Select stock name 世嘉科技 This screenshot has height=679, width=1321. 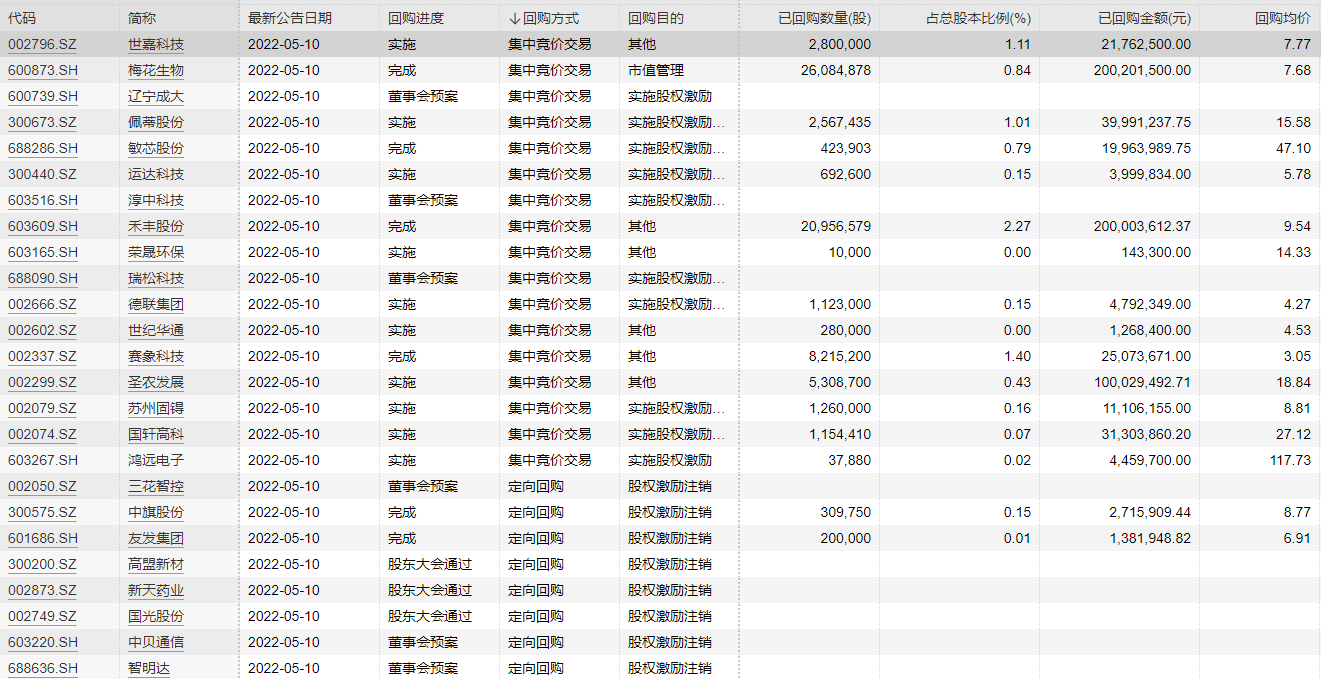(156, 44)
